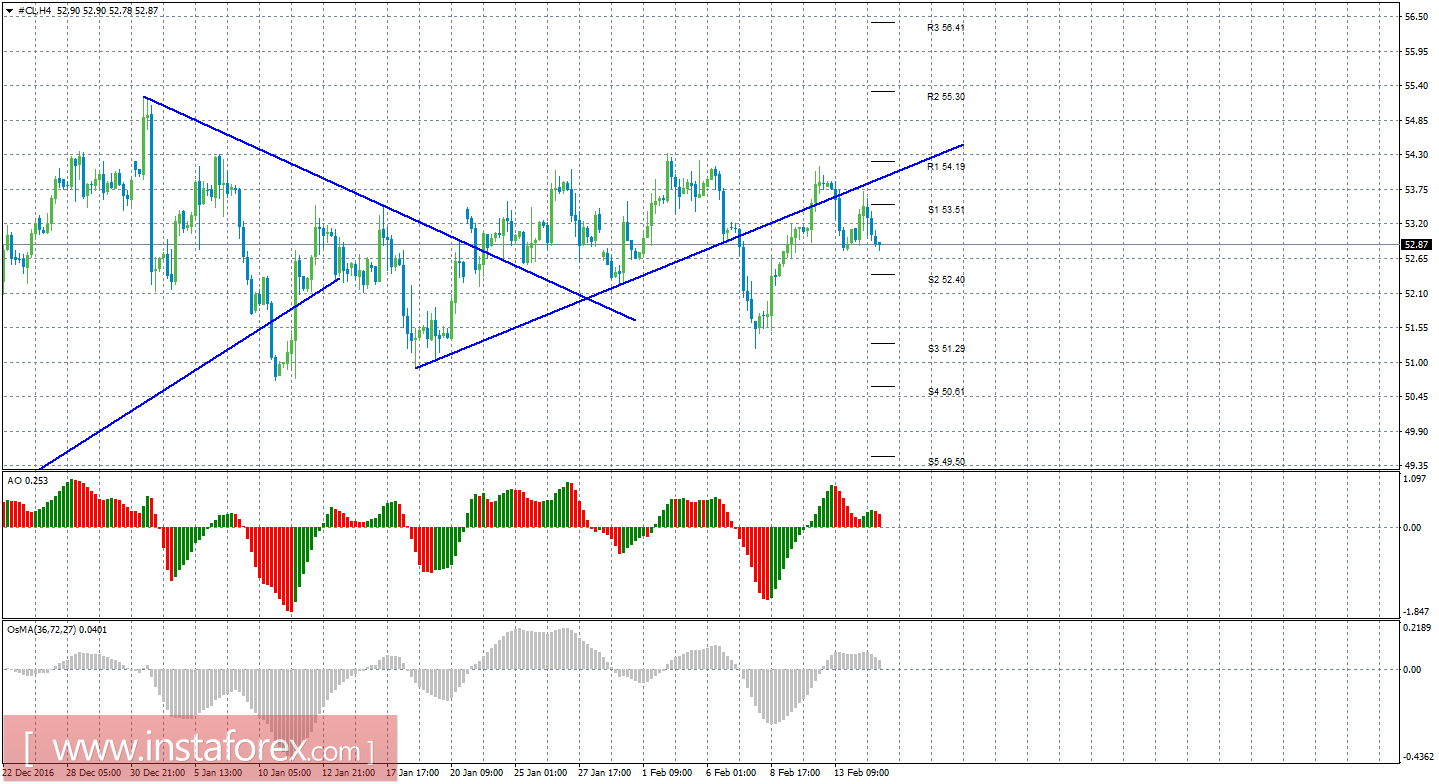The image size is (1439, 784).
Task: Click the 53.75 price axis value
Action: tap(1415, 190)
